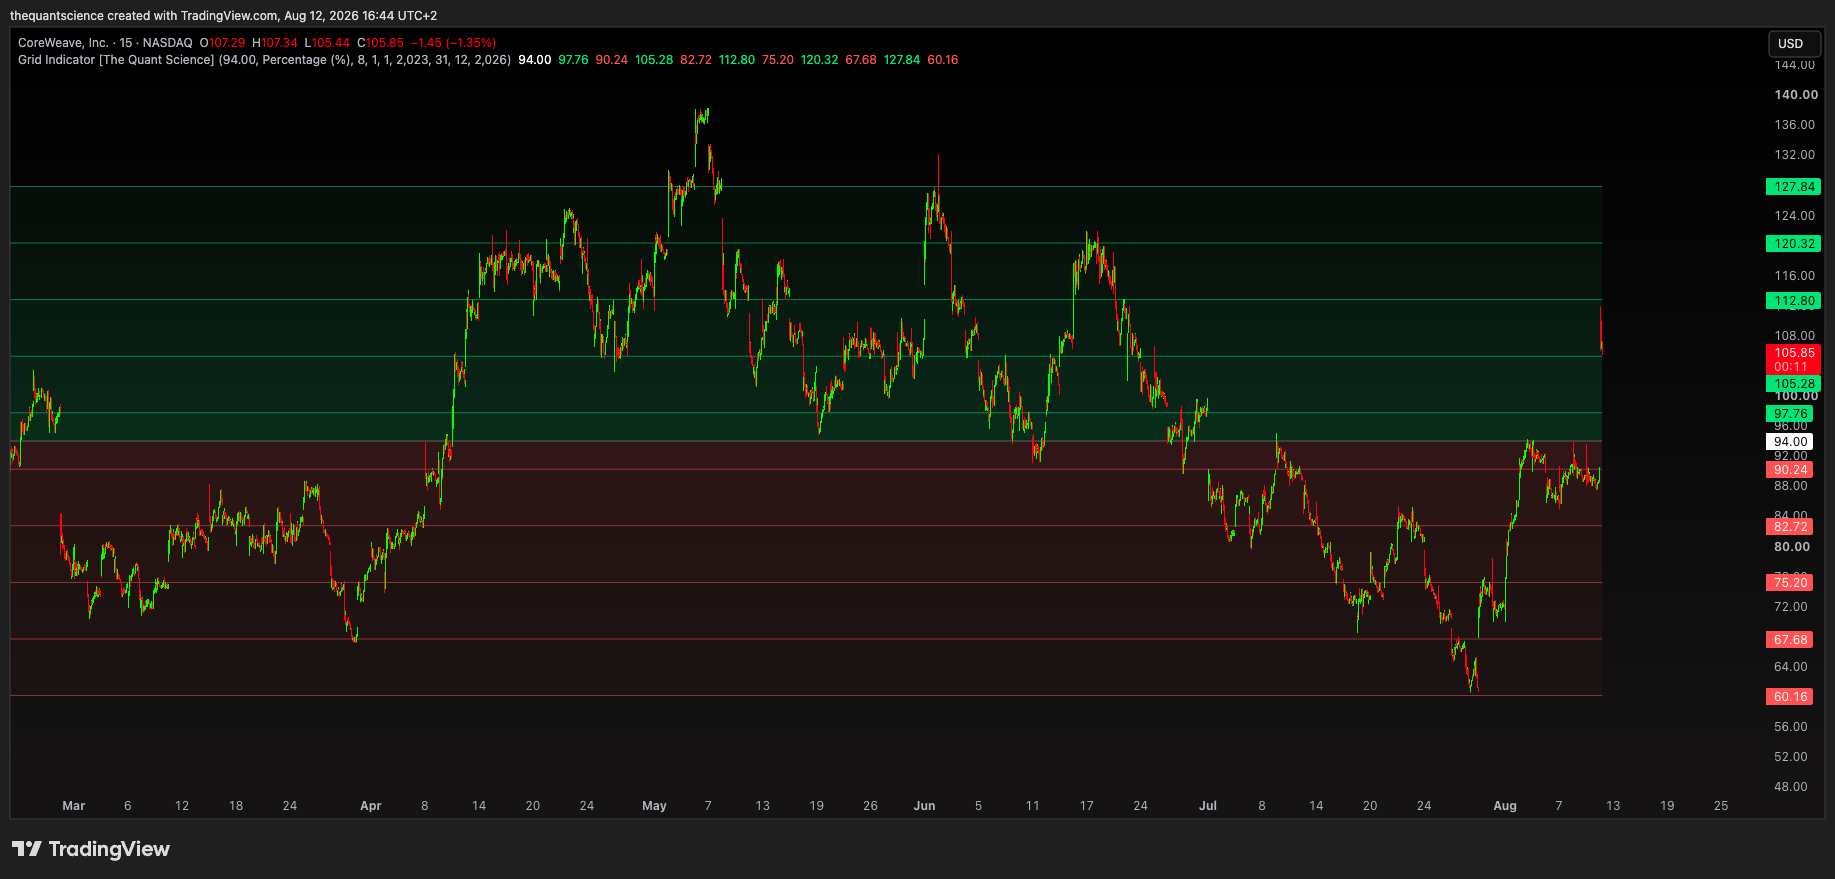This screenshot has width=1835, height=879.
Task: Click the green 112.80 price axis label
Action: (1794, 301)
